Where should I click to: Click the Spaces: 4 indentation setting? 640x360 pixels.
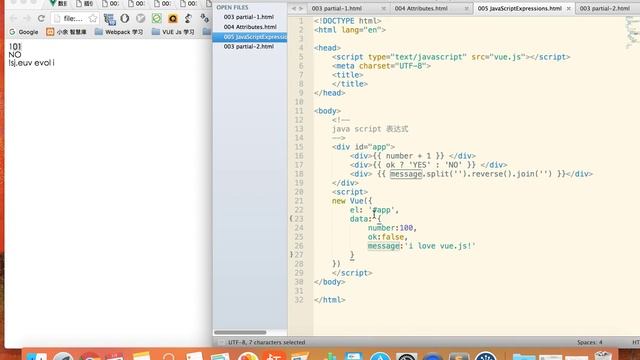tap(589, 342)
